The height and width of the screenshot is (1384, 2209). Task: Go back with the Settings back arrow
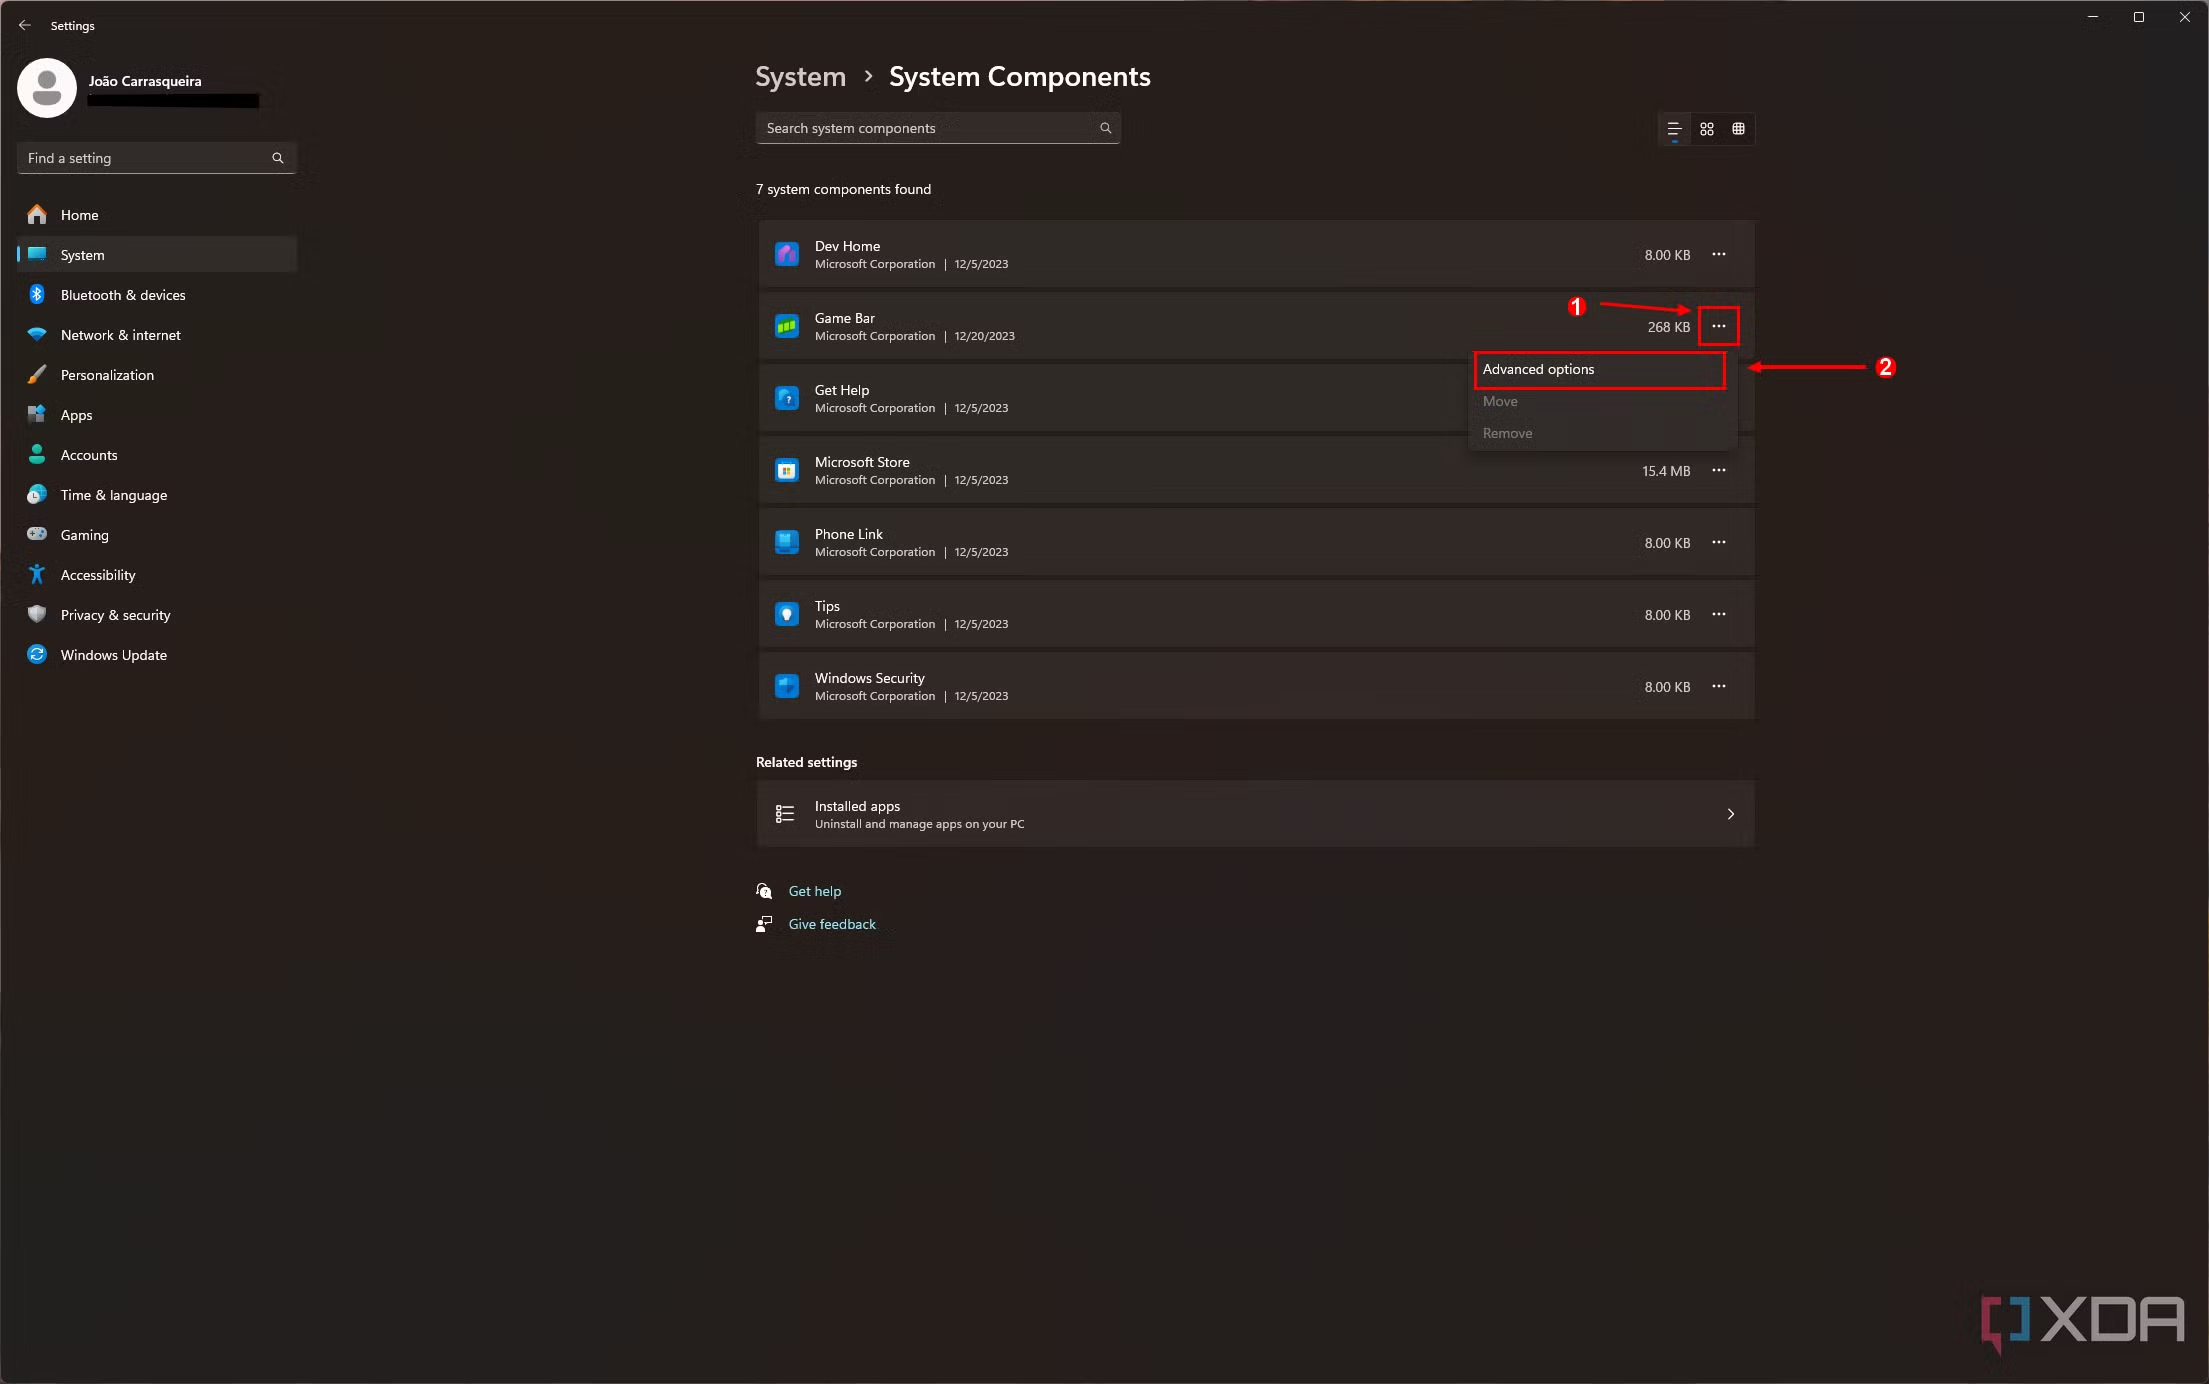pyautogui.click(x=25, y=25)
